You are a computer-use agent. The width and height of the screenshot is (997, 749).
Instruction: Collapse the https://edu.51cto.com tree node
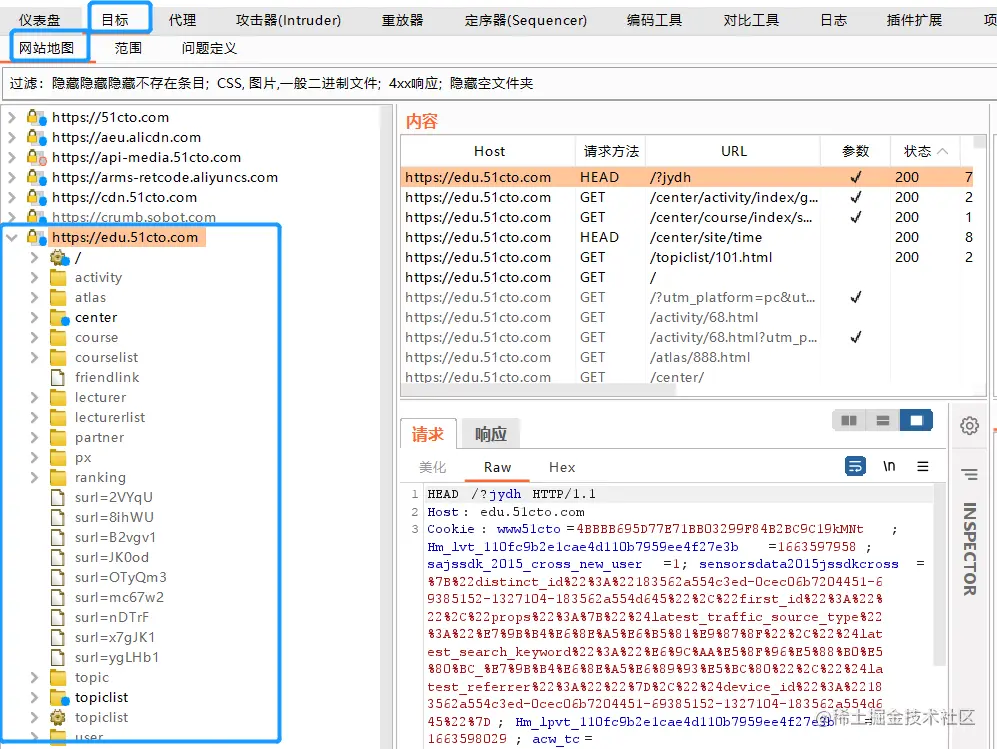(11, 238)
